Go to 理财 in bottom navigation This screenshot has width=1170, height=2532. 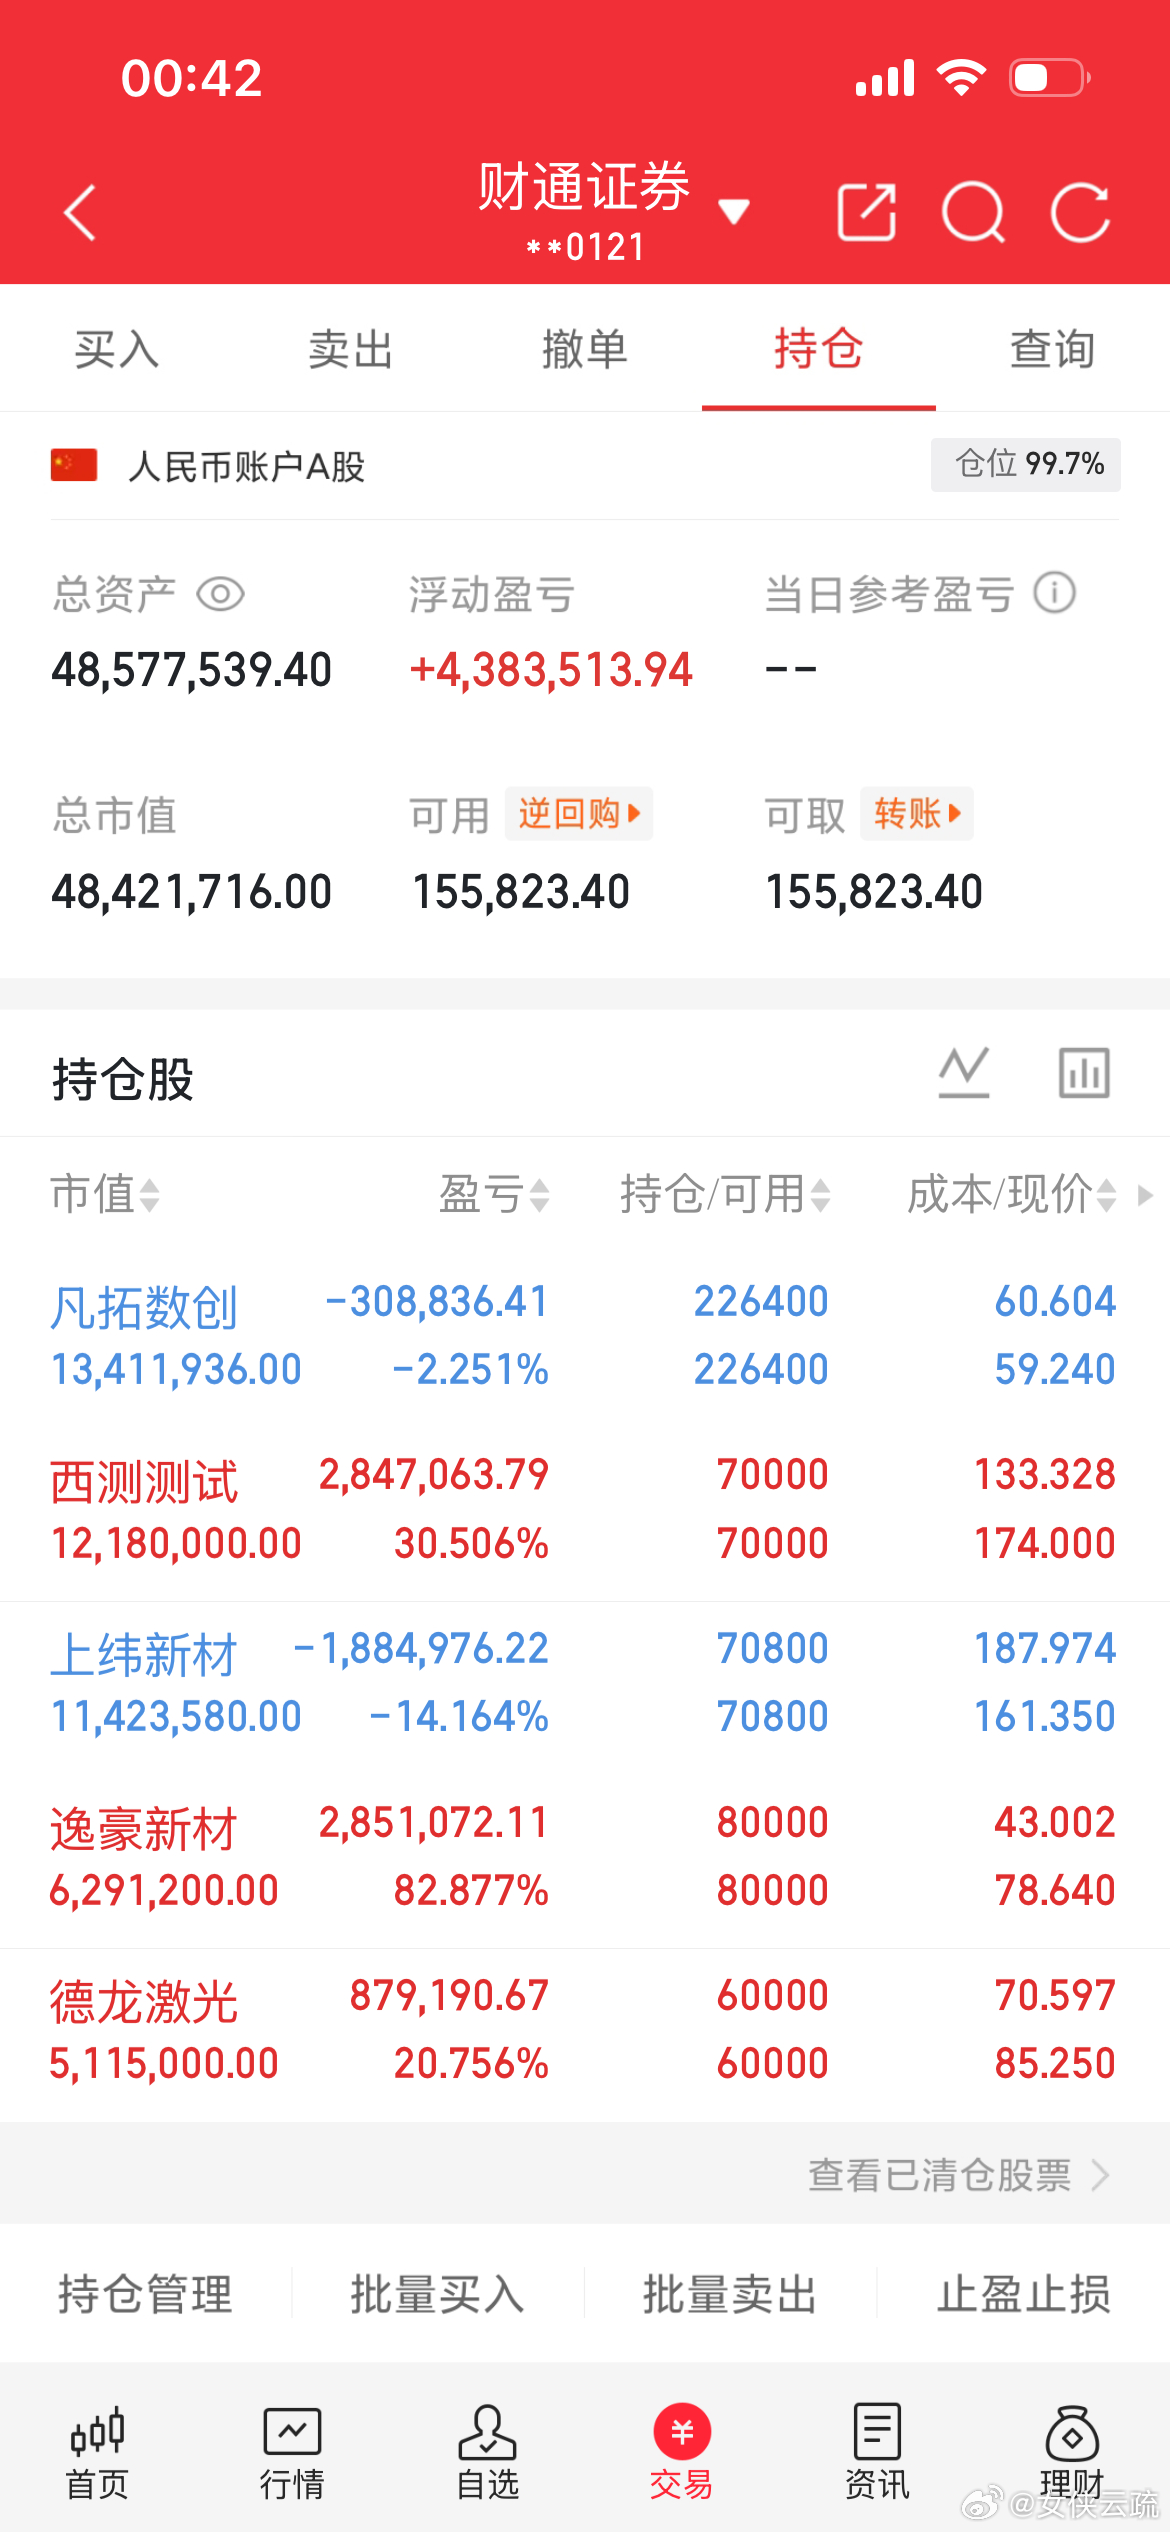pyautogui.click(x=1072, y=2453)
